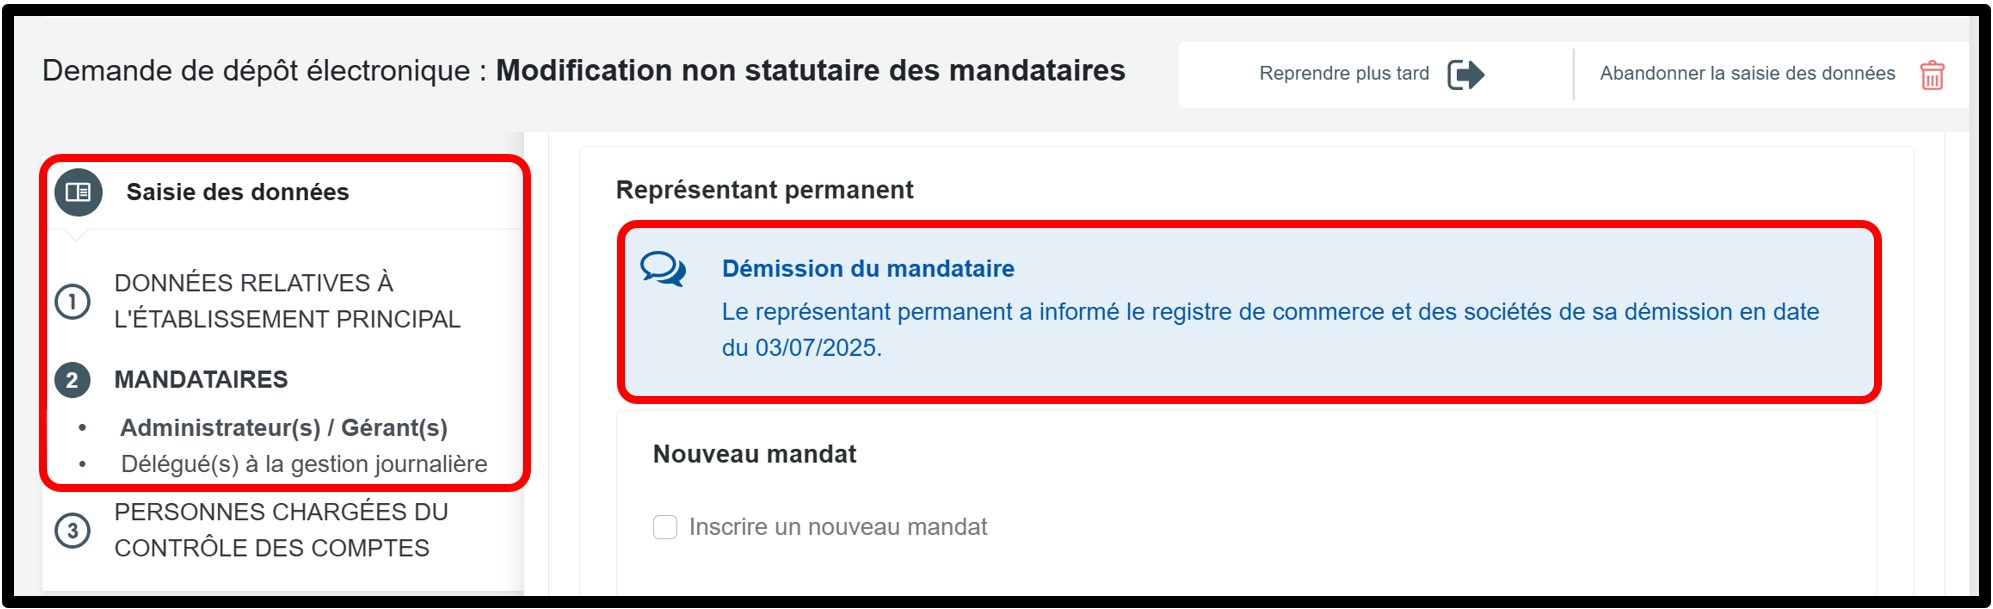The height and width of the screenshot is (609, 1993).
Task: Click the step 1 circle icon
Action: (x=72, y=301)
